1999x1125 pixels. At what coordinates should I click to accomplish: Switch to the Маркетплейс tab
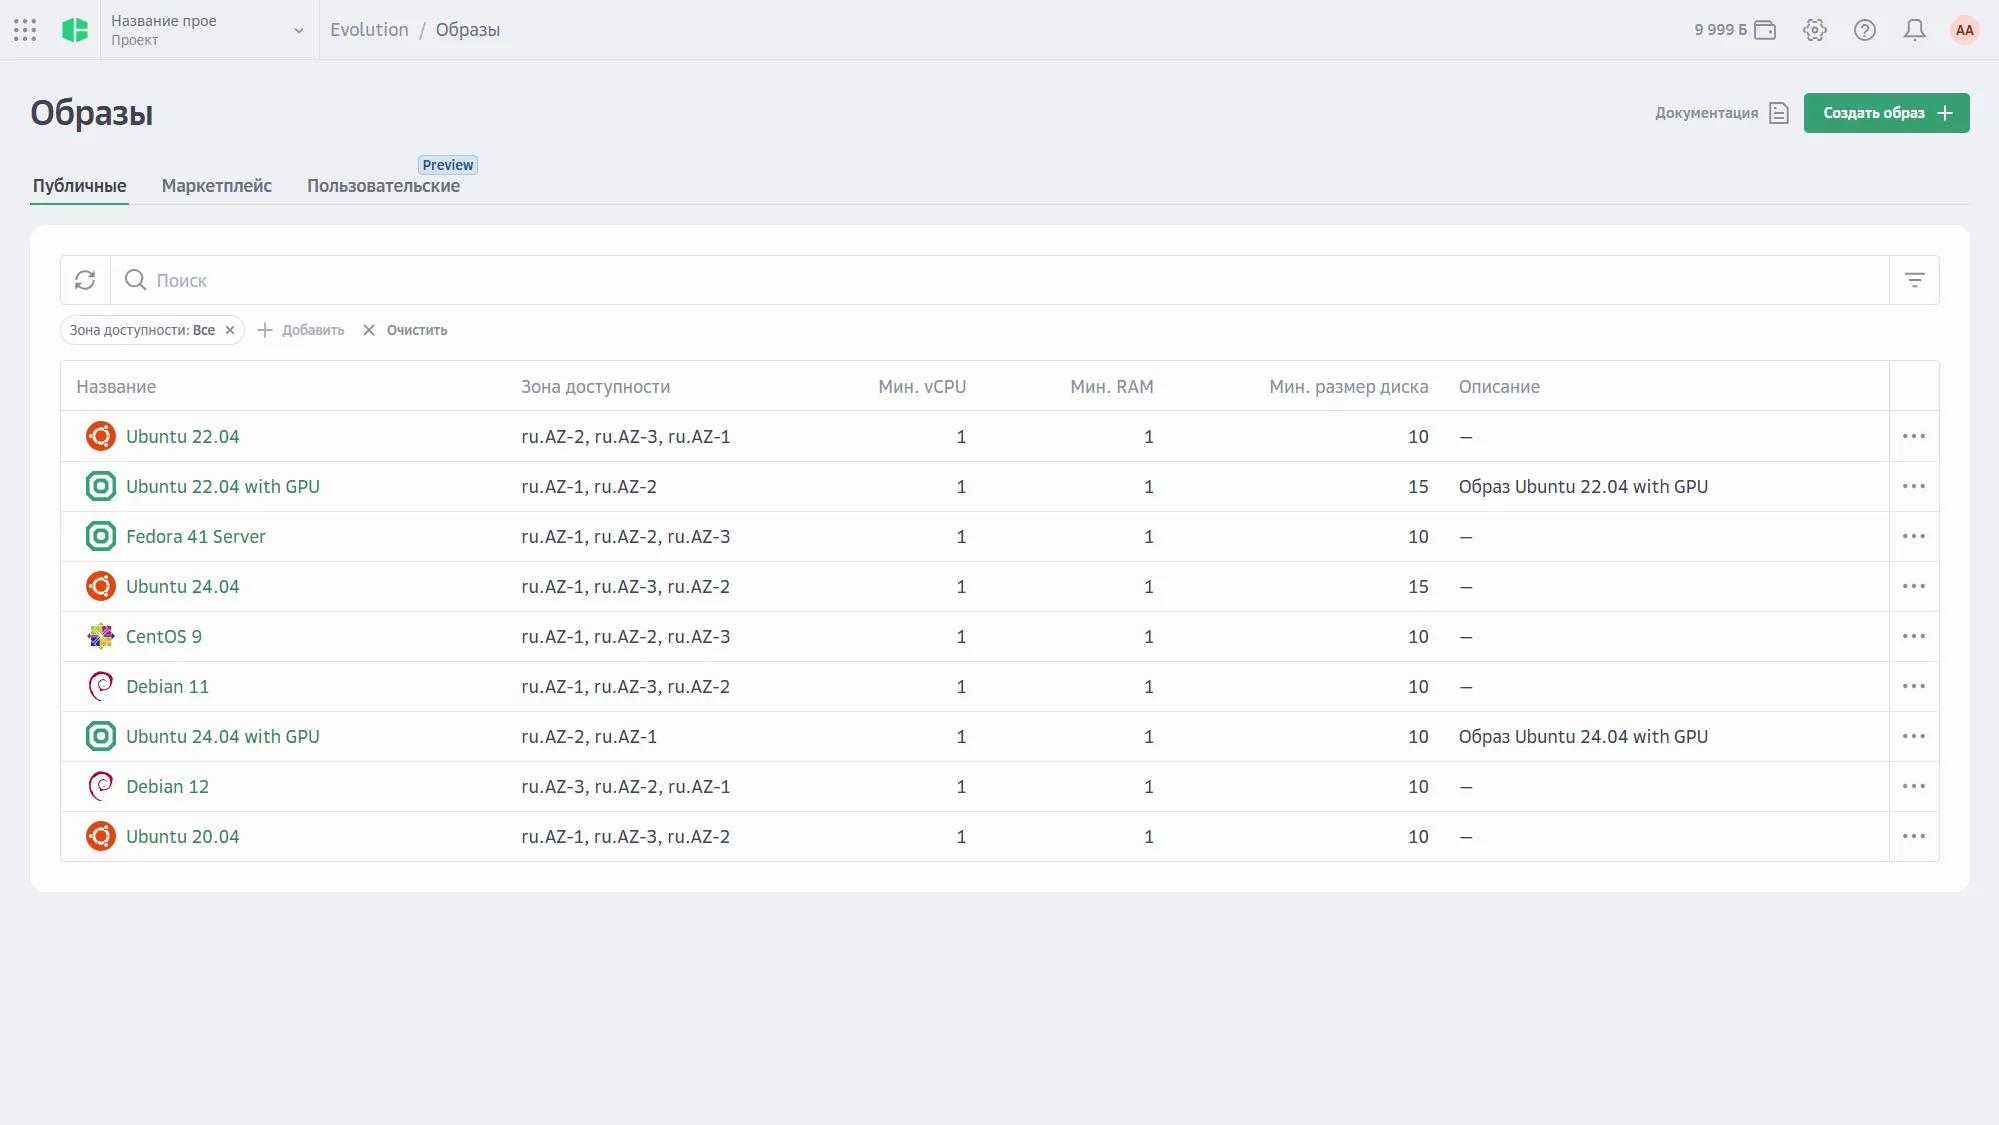click(216, 186)
